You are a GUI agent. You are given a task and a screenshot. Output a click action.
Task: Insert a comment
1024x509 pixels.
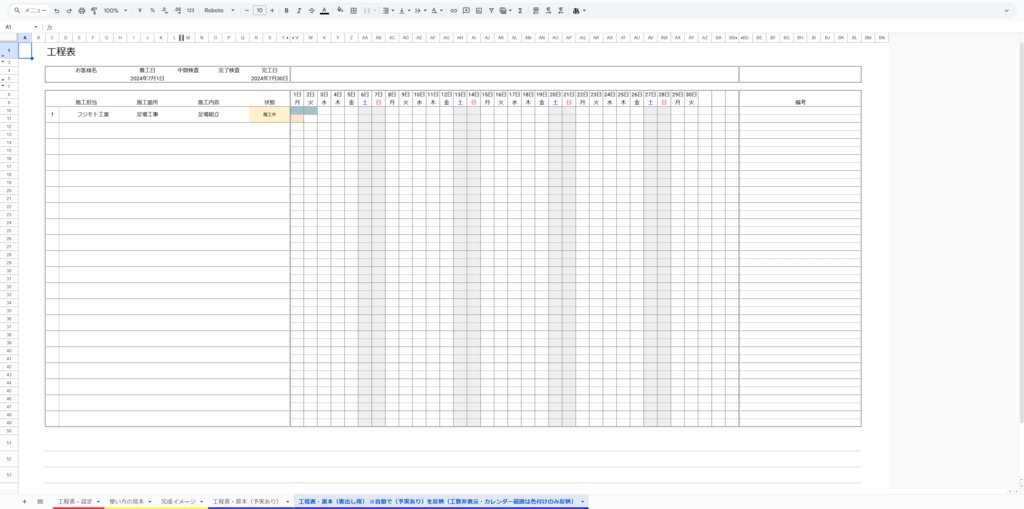466,11
